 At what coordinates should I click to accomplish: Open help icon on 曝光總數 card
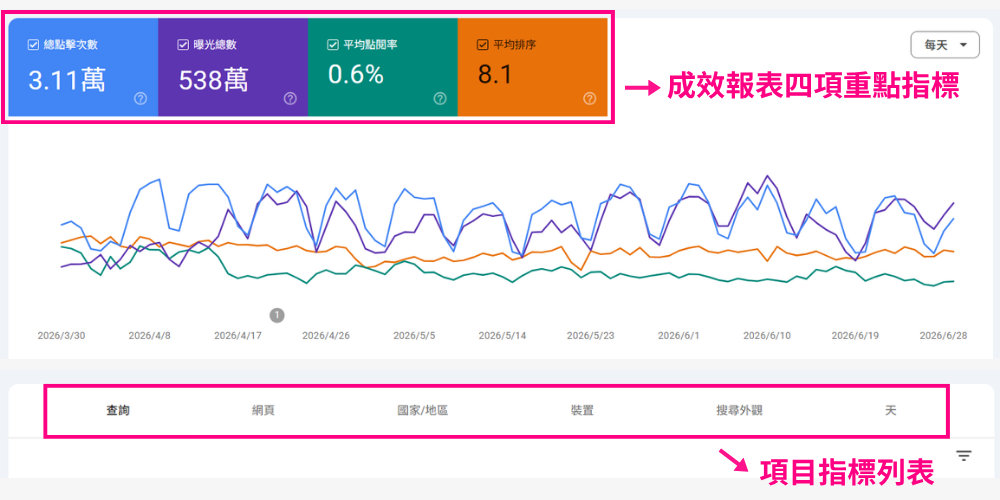coord(290,98)
